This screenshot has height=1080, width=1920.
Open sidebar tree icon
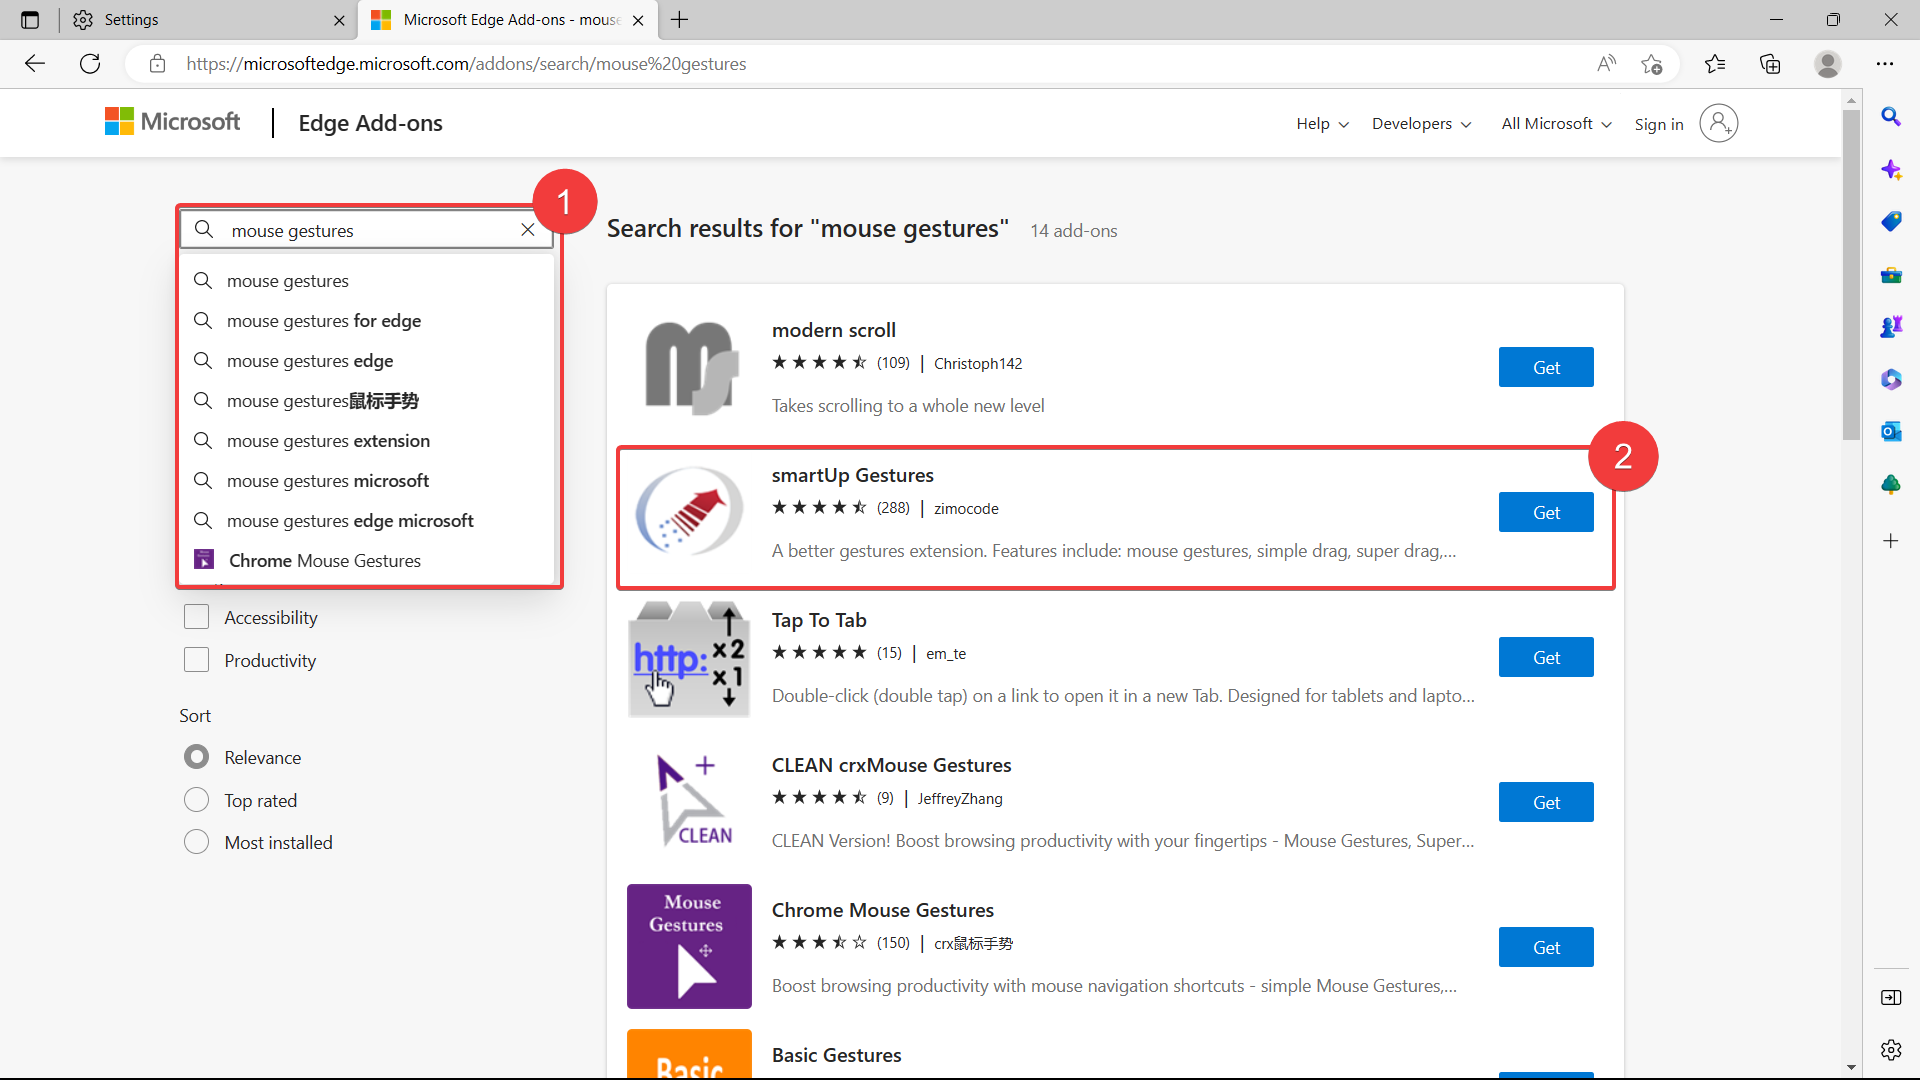[x=1890, y=484]
